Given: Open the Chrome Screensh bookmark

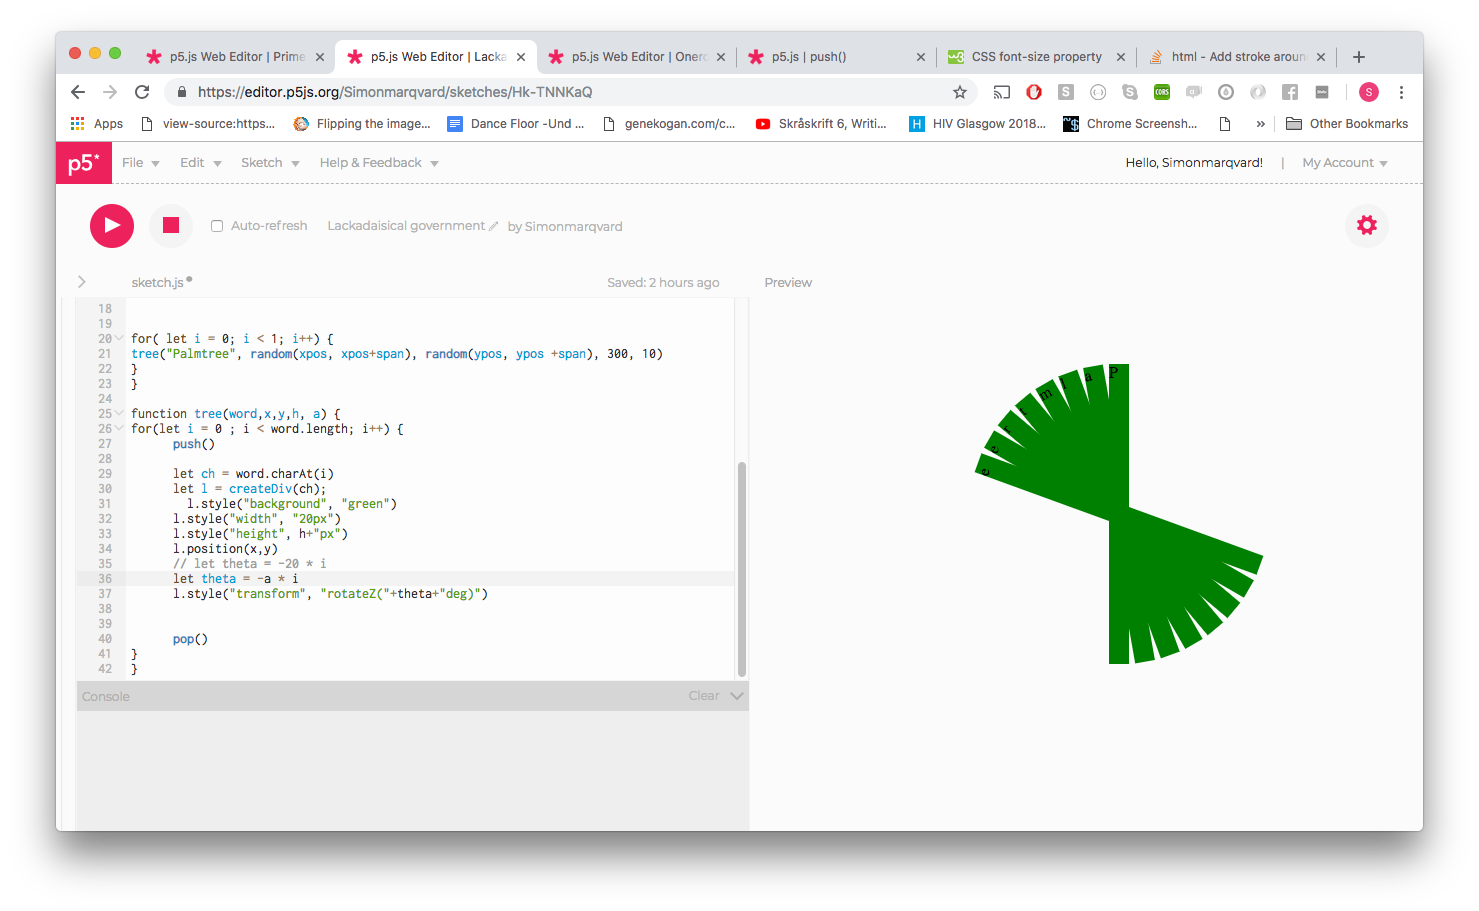Looking at the screenshot, I should pyautogui.click(x=1130, y=124).
